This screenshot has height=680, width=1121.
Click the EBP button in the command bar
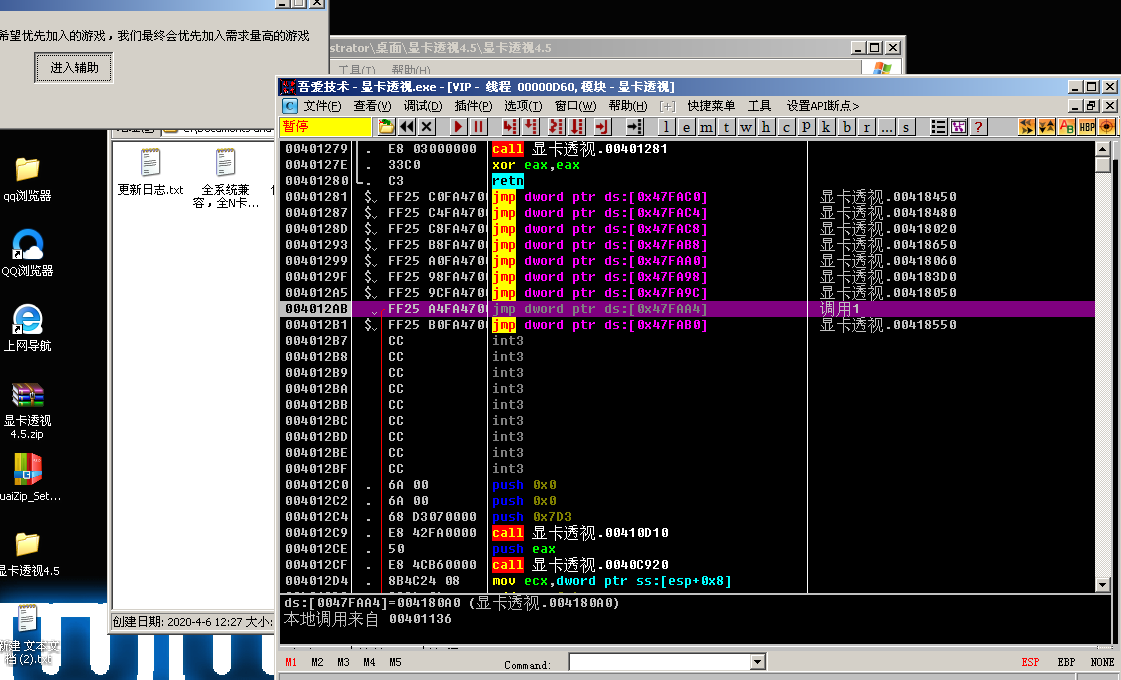(x=1066, y=662)
